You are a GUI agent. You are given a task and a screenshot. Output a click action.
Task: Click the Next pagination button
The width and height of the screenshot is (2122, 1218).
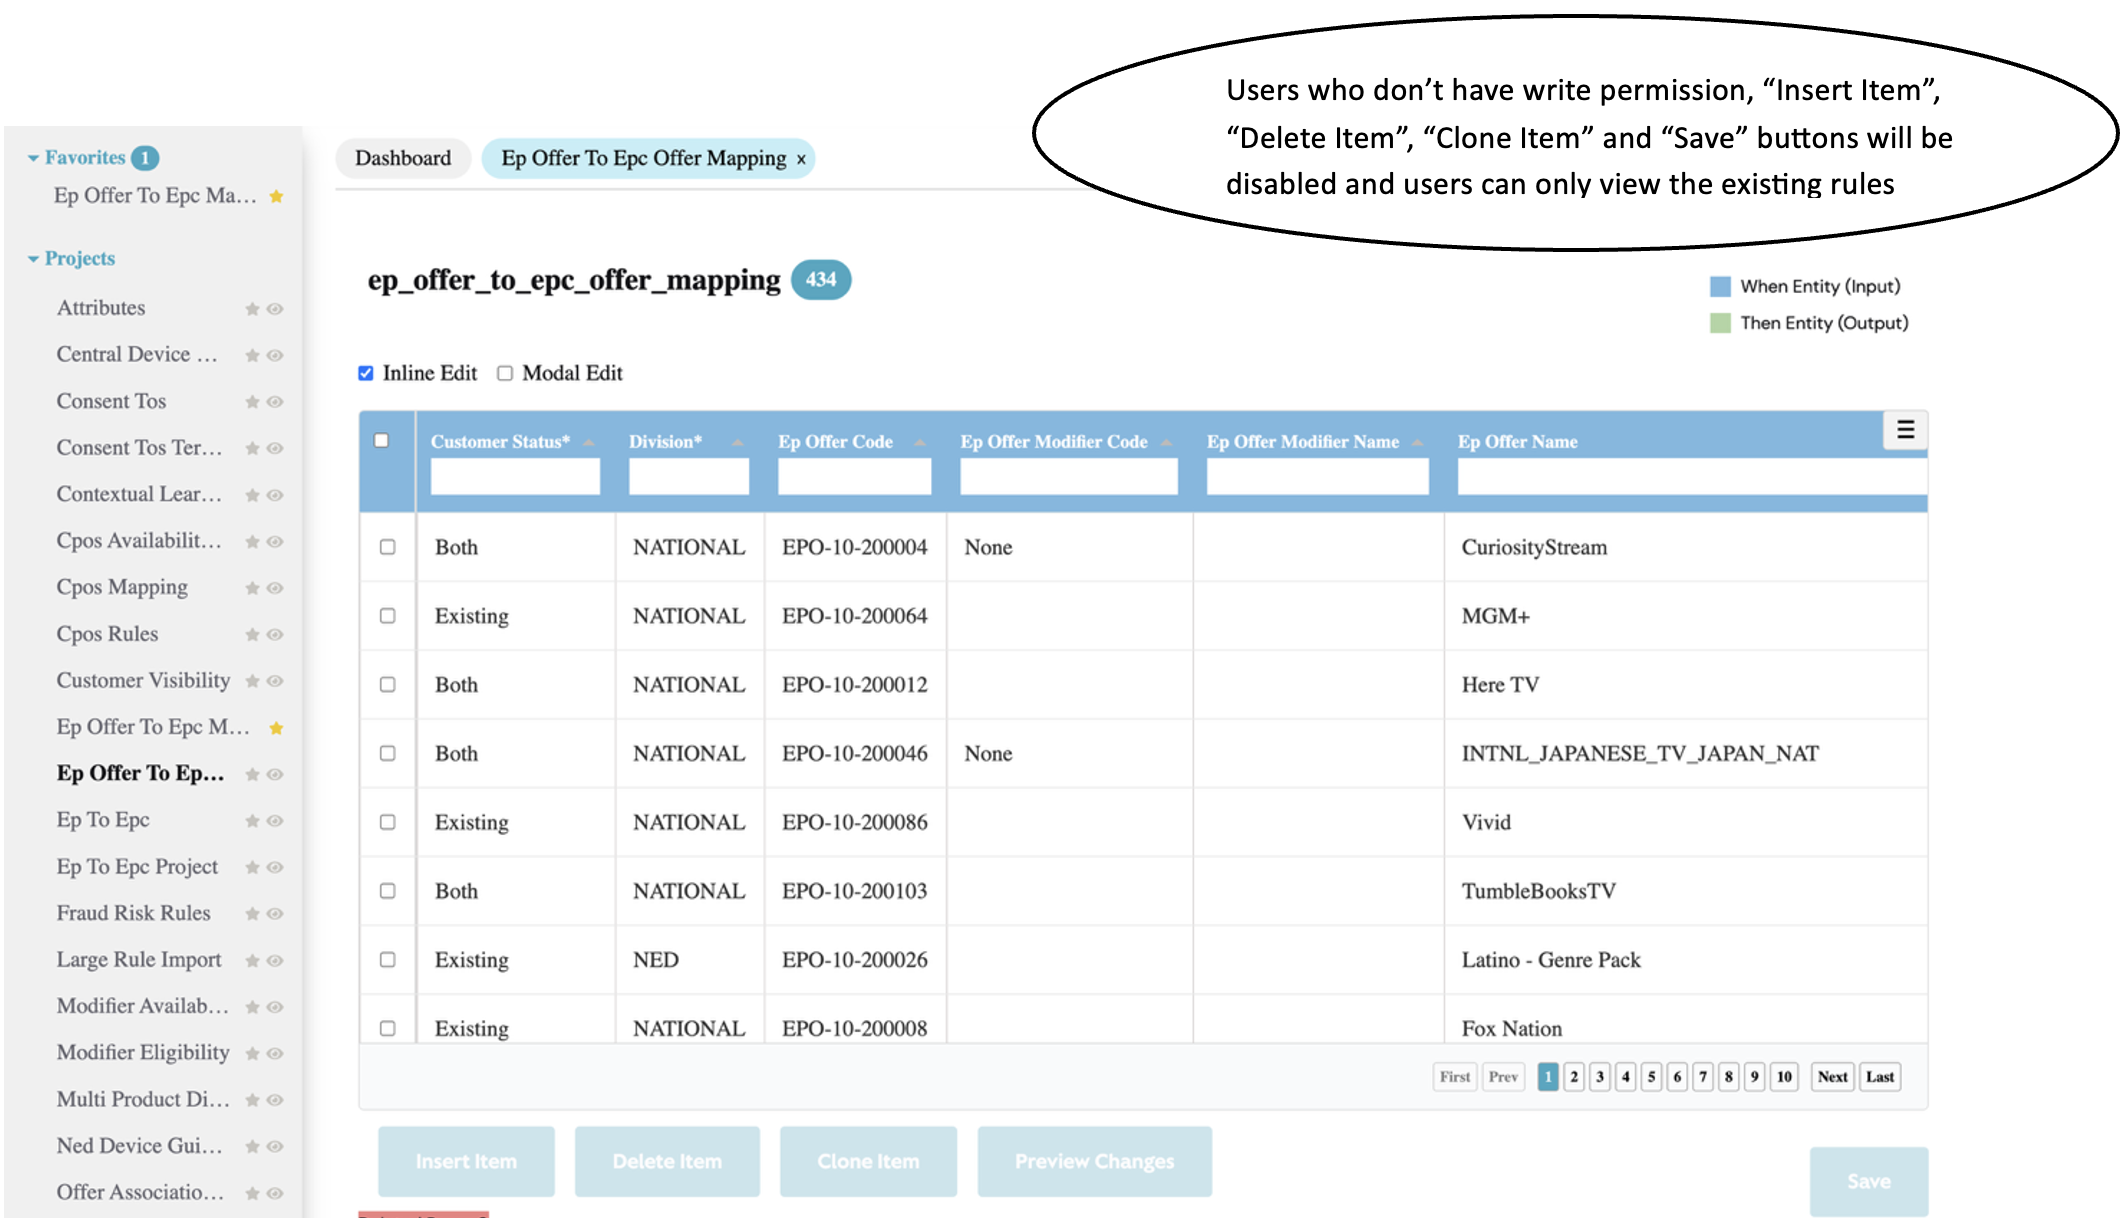(1832, 1077)
